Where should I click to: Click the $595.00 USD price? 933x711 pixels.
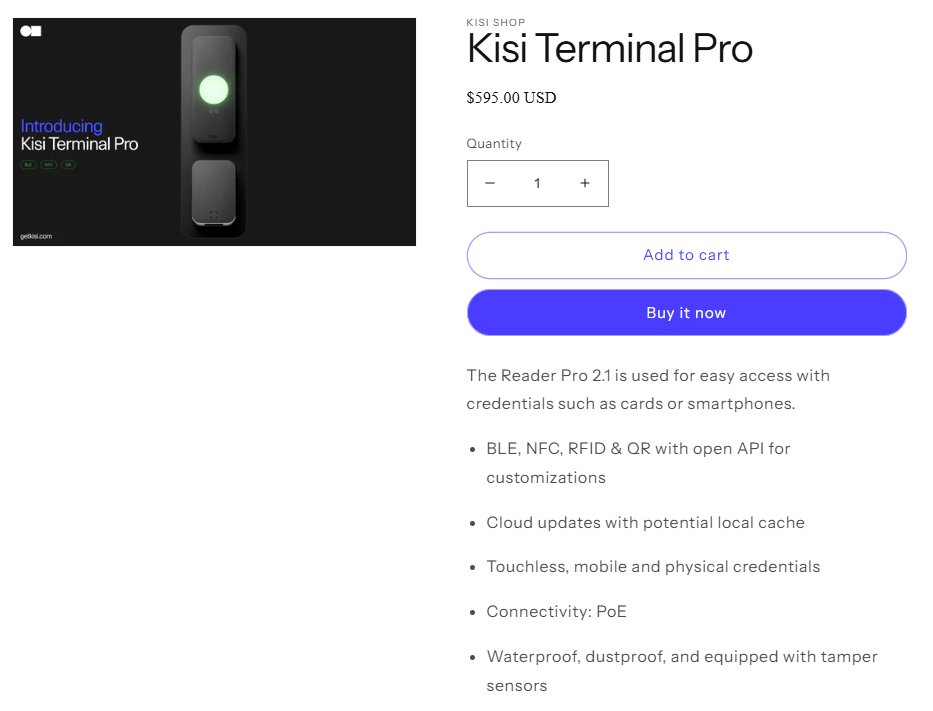(511, 98)
